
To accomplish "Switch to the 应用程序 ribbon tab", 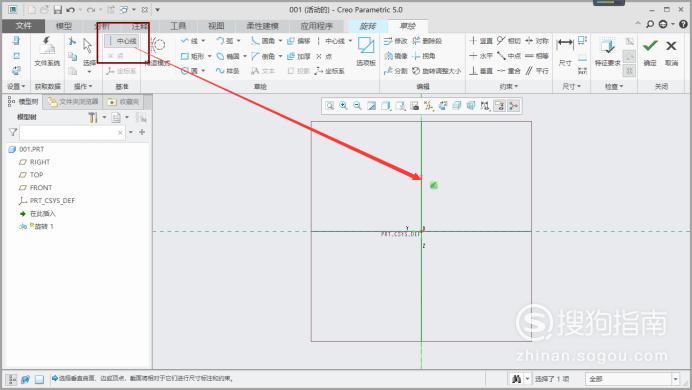I will click(x=316, y=26).
